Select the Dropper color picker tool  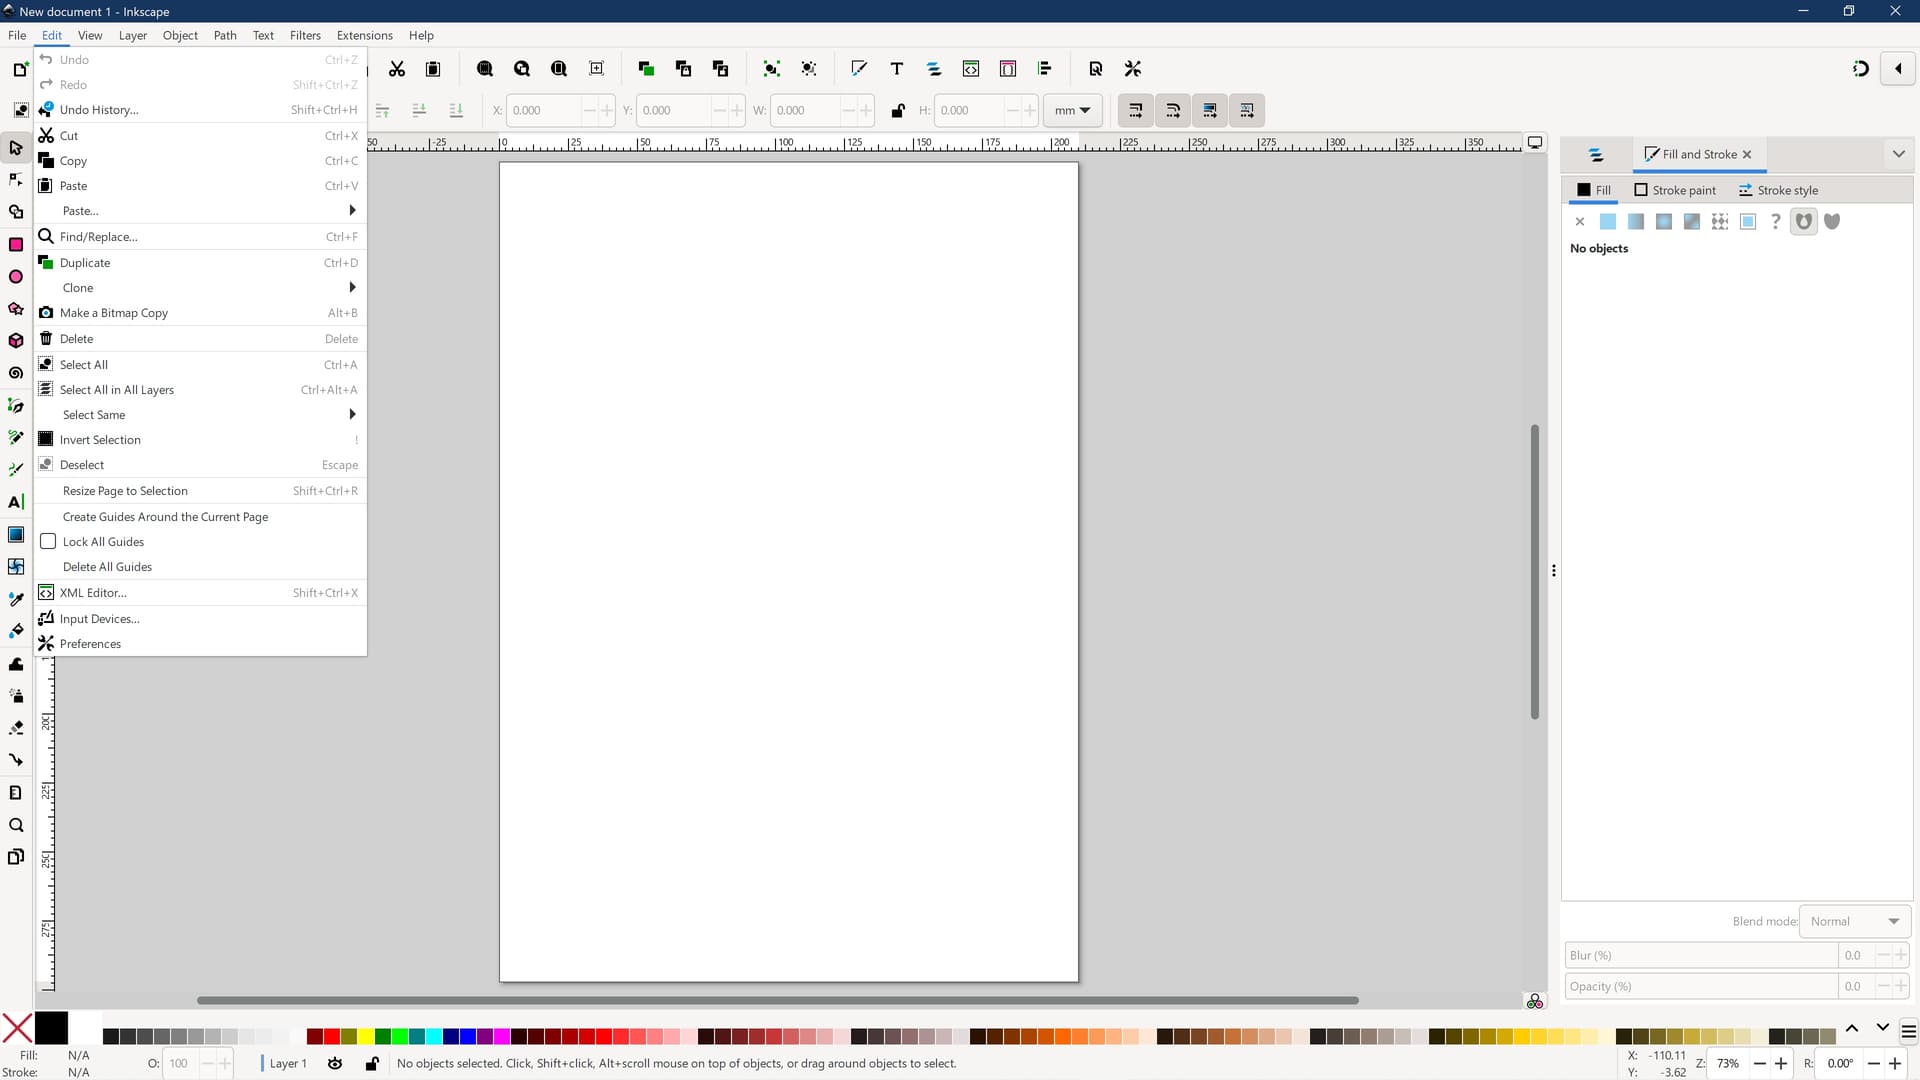[x=16, y=599]
